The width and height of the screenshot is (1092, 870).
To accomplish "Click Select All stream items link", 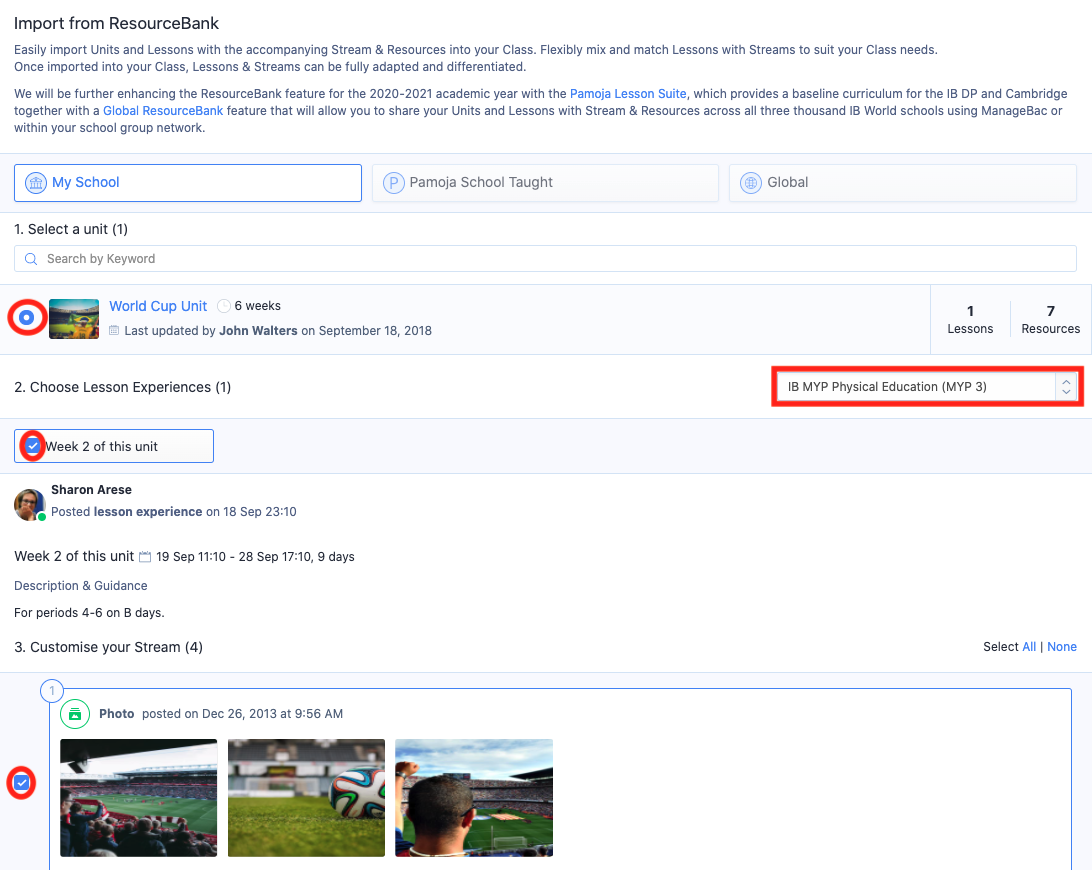I will (x=1028, y=647).
